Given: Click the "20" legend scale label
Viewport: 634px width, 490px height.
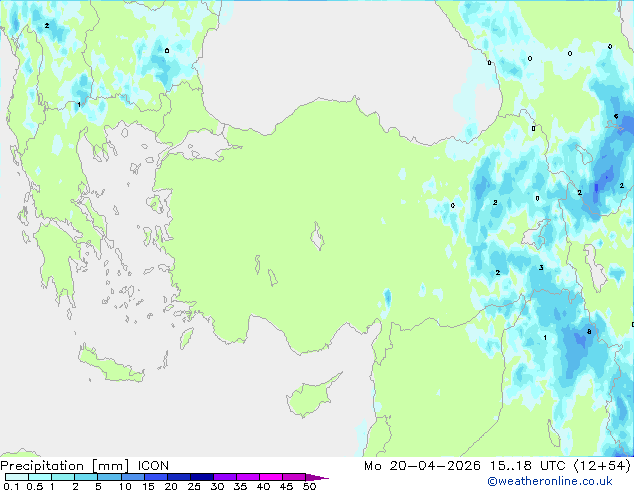Looking at the screenshot, I should click(x=171, y=486).
